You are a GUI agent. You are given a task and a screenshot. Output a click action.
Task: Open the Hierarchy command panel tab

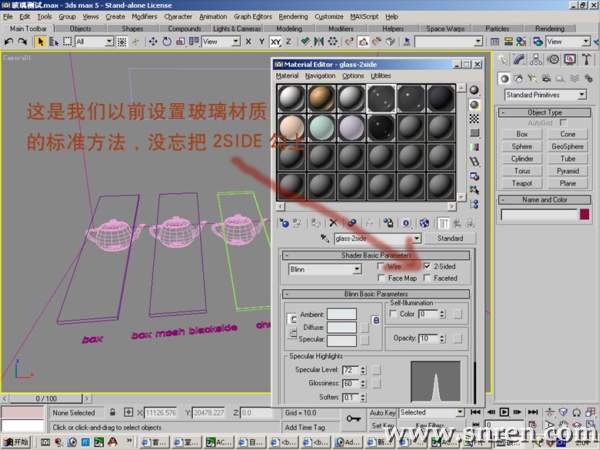pos(536,59)
